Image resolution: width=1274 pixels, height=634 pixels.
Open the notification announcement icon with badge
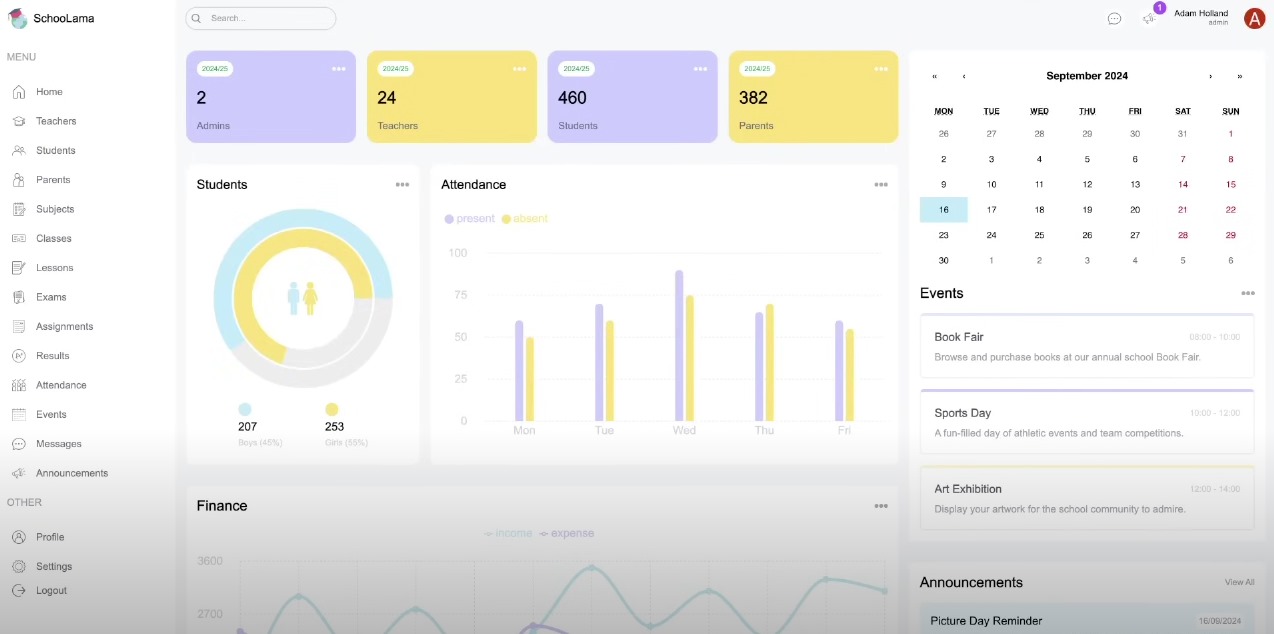[1150, 18]
